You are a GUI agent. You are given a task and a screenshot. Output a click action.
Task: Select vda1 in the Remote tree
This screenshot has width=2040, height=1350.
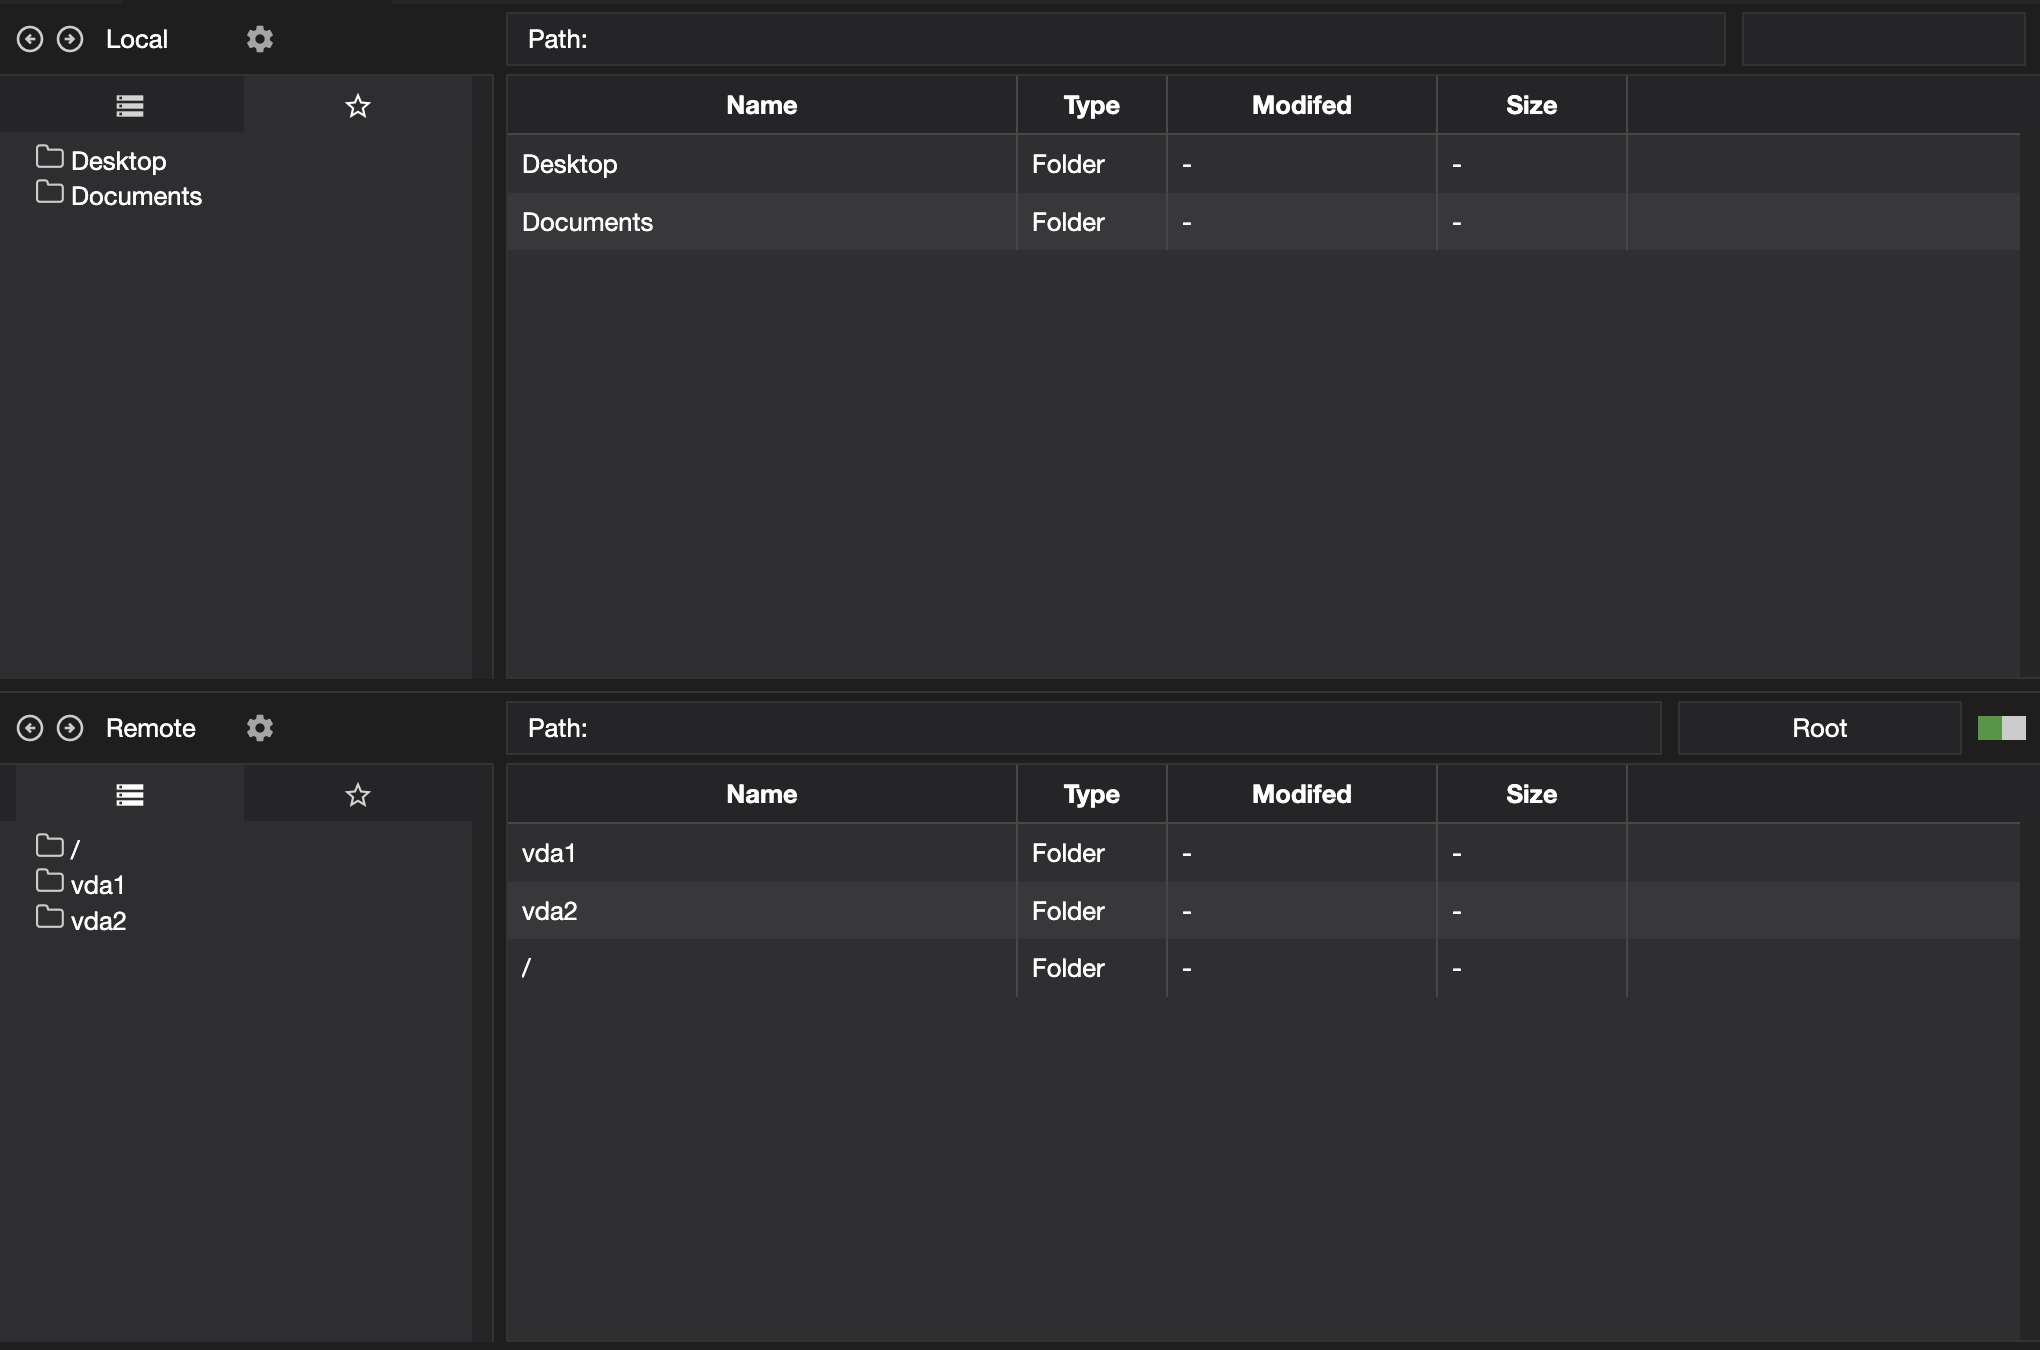98,885
